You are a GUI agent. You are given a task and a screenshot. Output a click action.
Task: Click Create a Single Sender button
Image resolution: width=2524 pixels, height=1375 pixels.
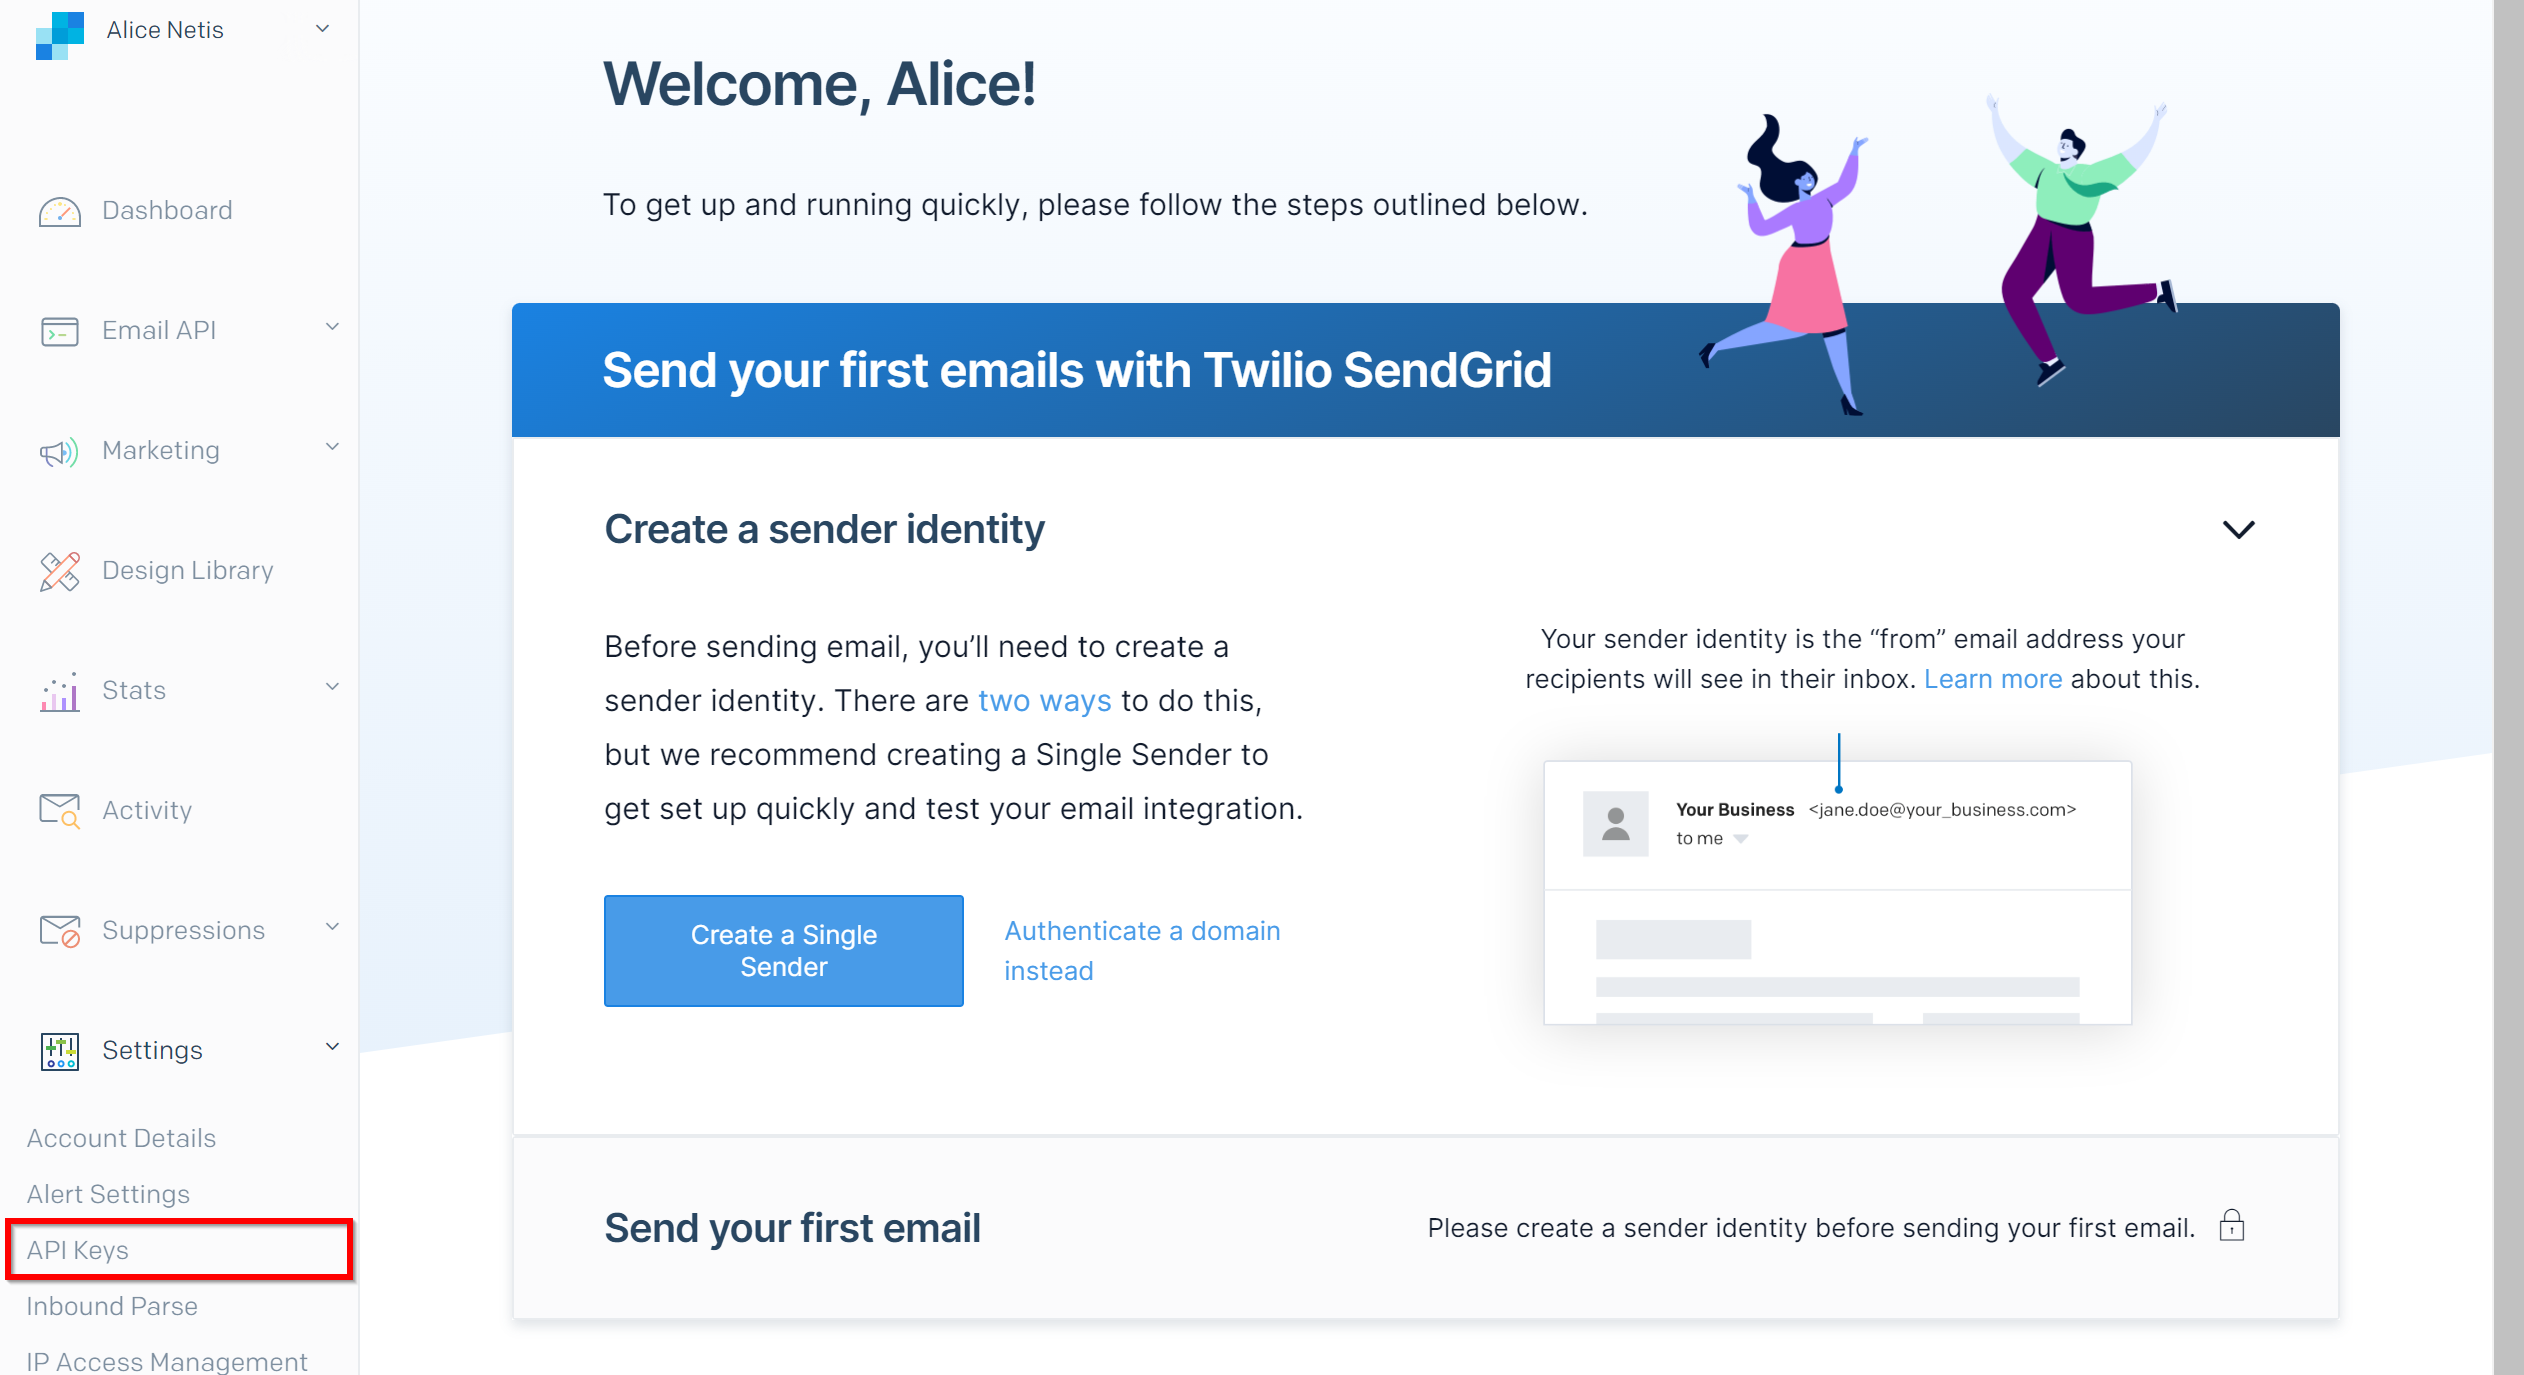[782, 952]
